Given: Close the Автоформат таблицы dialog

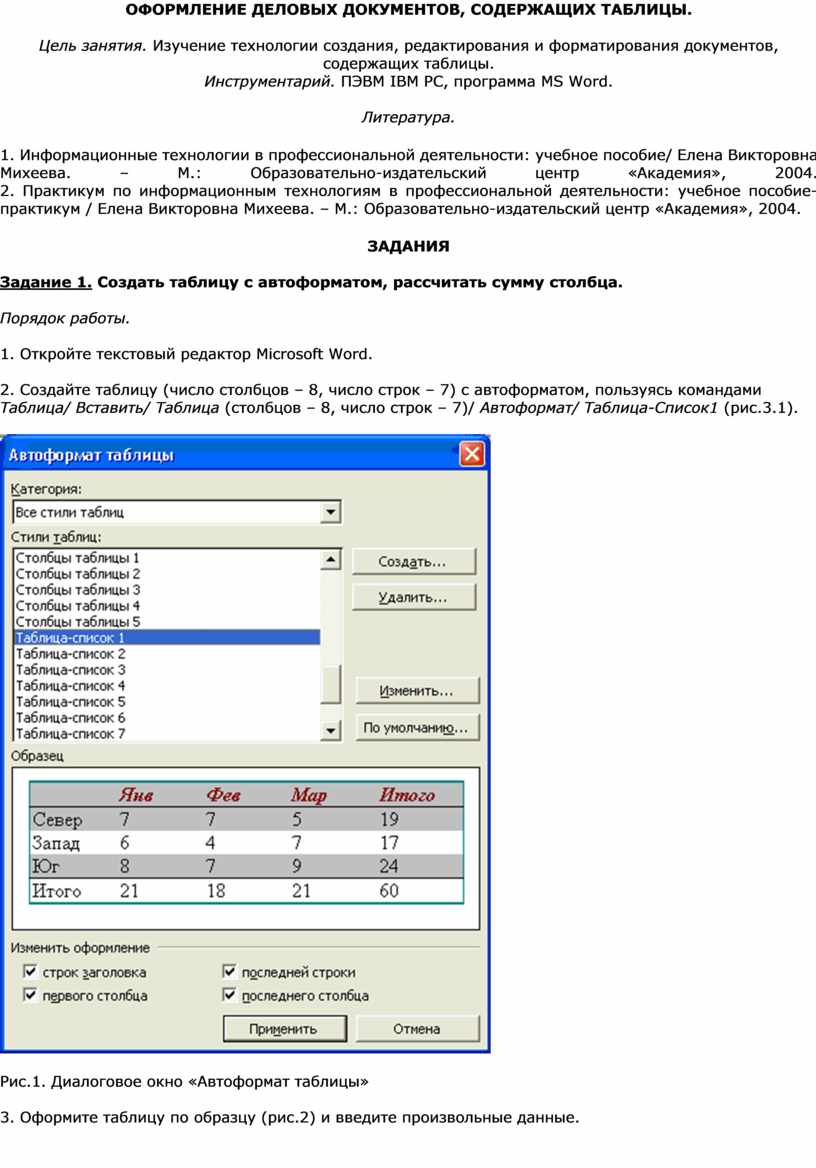Looking at the screenshot, I should [472, 454].
